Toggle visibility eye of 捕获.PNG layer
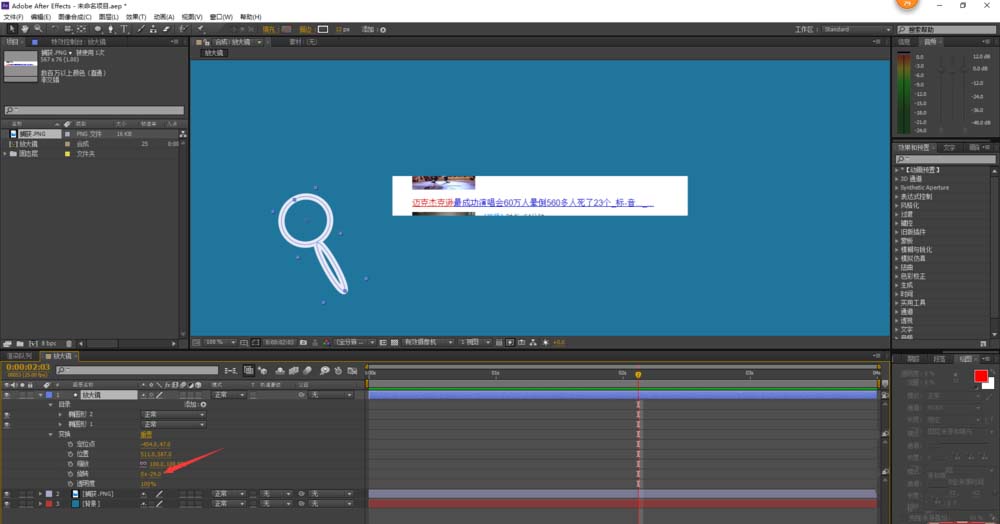Viewport: 1000px width, 524px height. [7, 493]
